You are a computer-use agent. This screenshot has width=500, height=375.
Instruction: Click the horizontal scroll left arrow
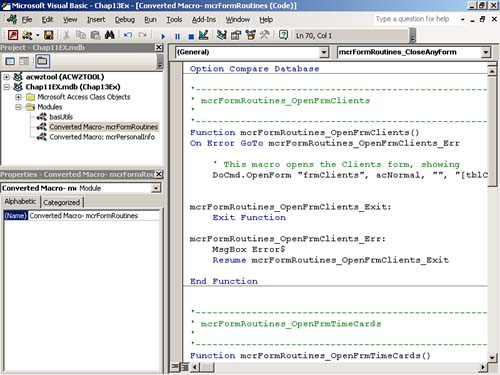(x=195, y=367)
